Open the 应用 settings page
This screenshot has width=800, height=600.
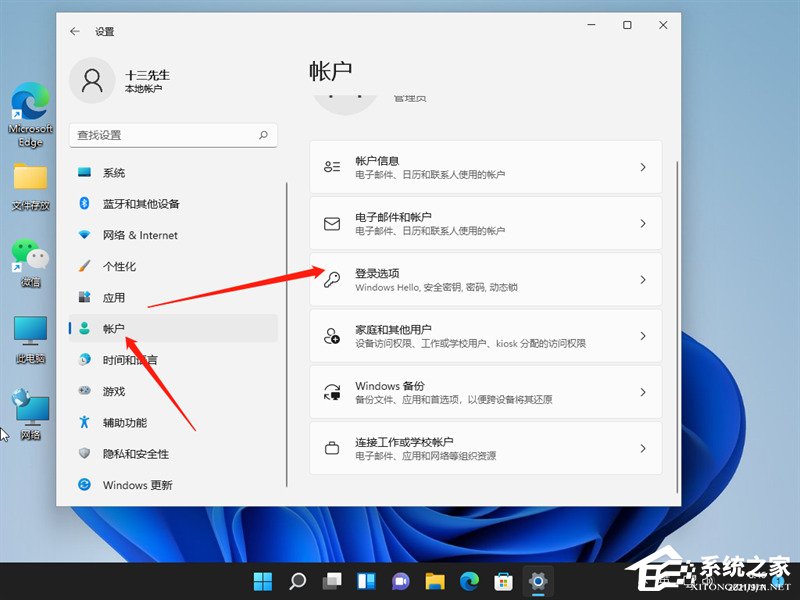click(x=113, y=296)
